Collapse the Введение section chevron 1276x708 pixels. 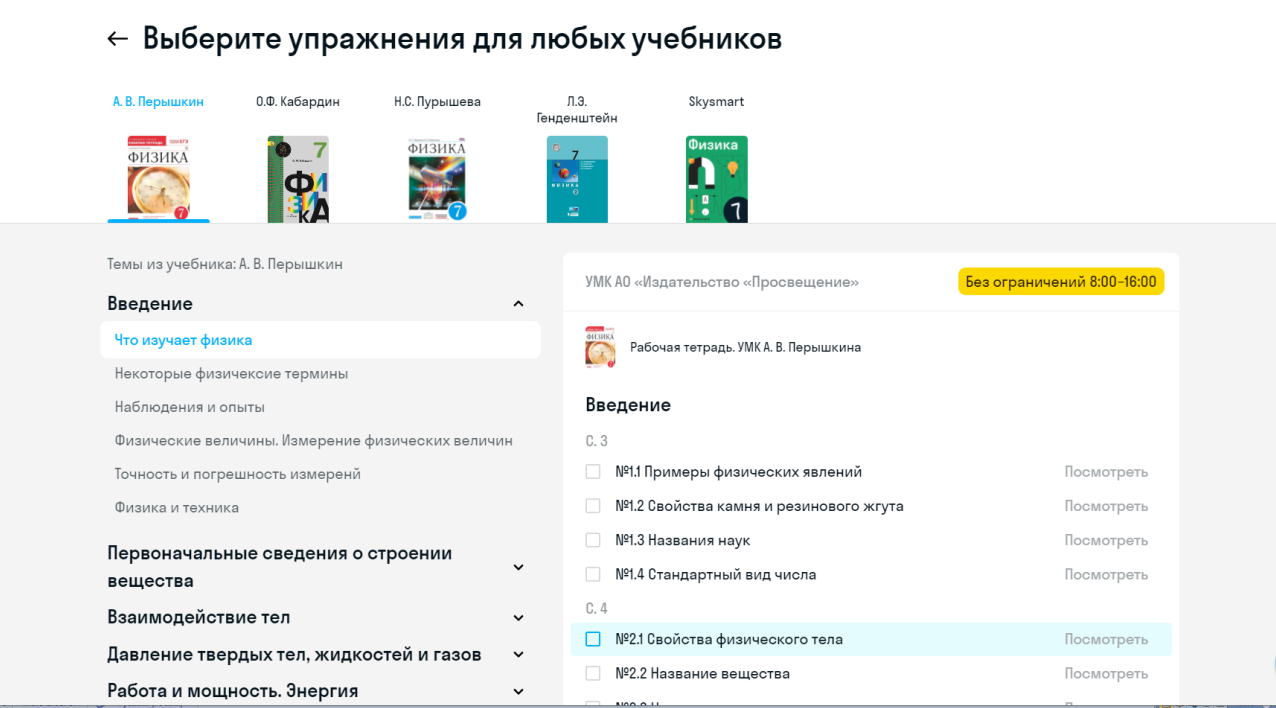(518, 304)
